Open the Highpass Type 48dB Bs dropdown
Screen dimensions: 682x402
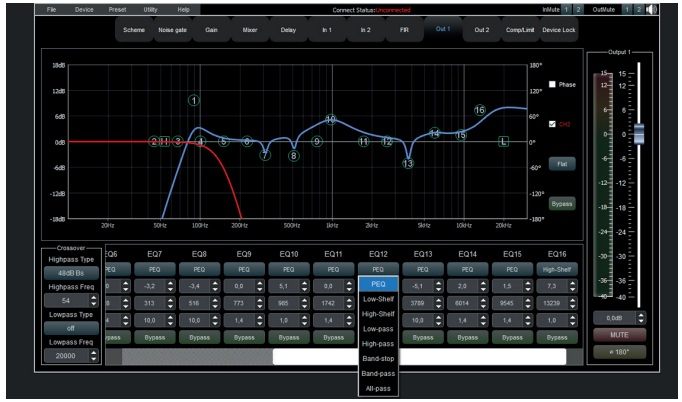coord(69,273)
